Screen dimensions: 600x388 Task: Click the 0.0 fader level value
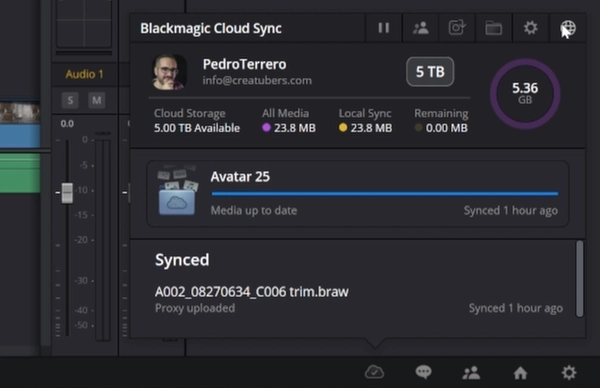(67, 124)
